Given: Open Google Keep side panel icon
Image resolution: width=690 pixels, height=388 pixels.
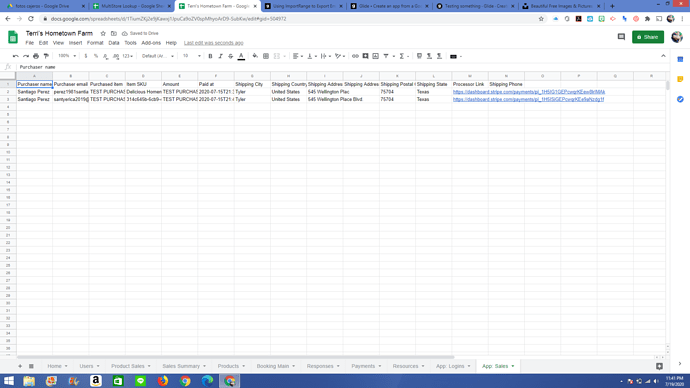Looking at the screenshot, I should click(680, 79).
